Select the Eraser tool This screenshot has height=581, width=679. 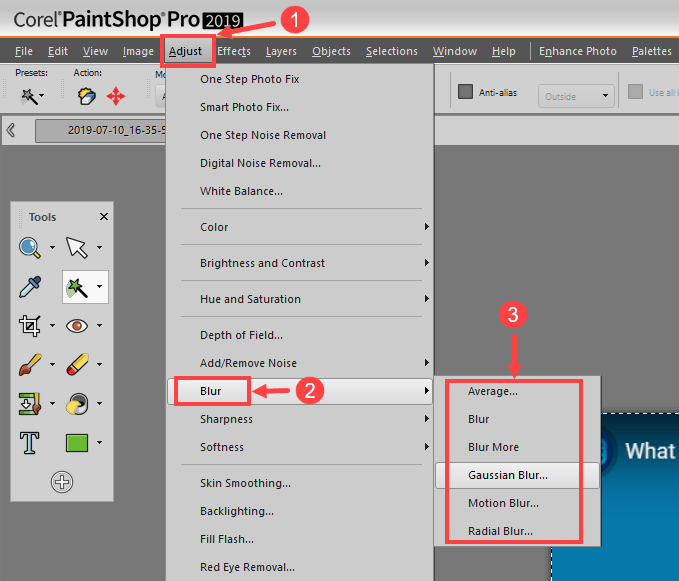(x=77, y=365)
